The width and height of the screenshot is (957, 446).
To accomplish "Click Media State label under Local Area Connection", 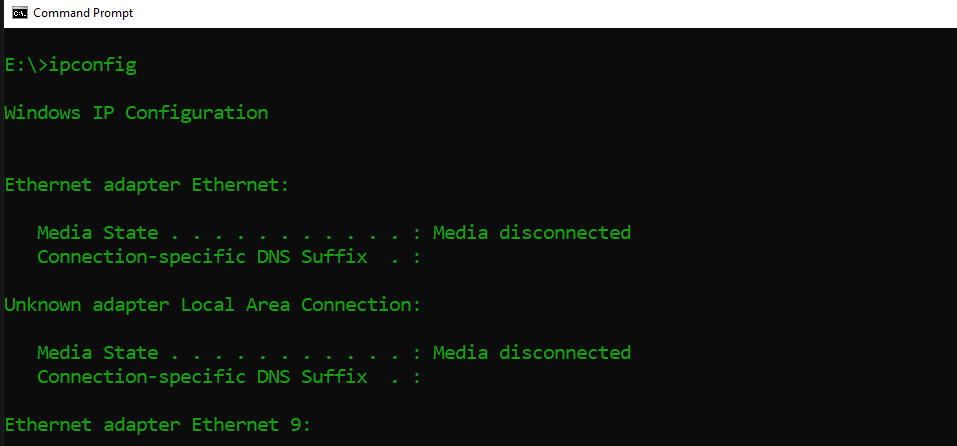I will (98, 353).
